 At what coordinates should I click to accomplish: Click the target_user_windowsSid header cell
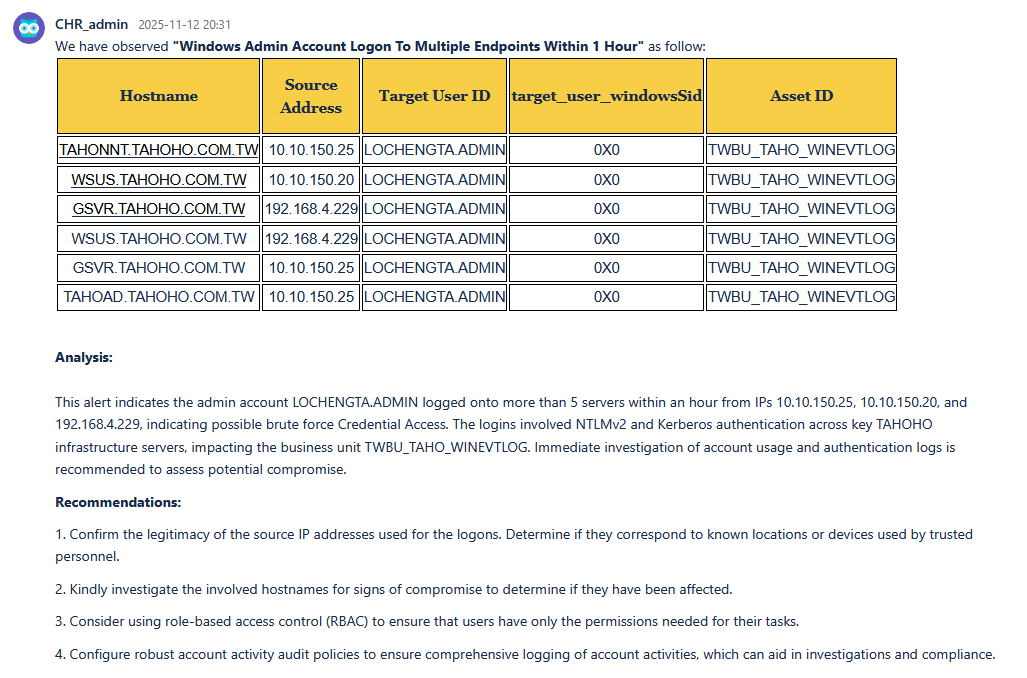pyautogui.click(x=606, y=96)
